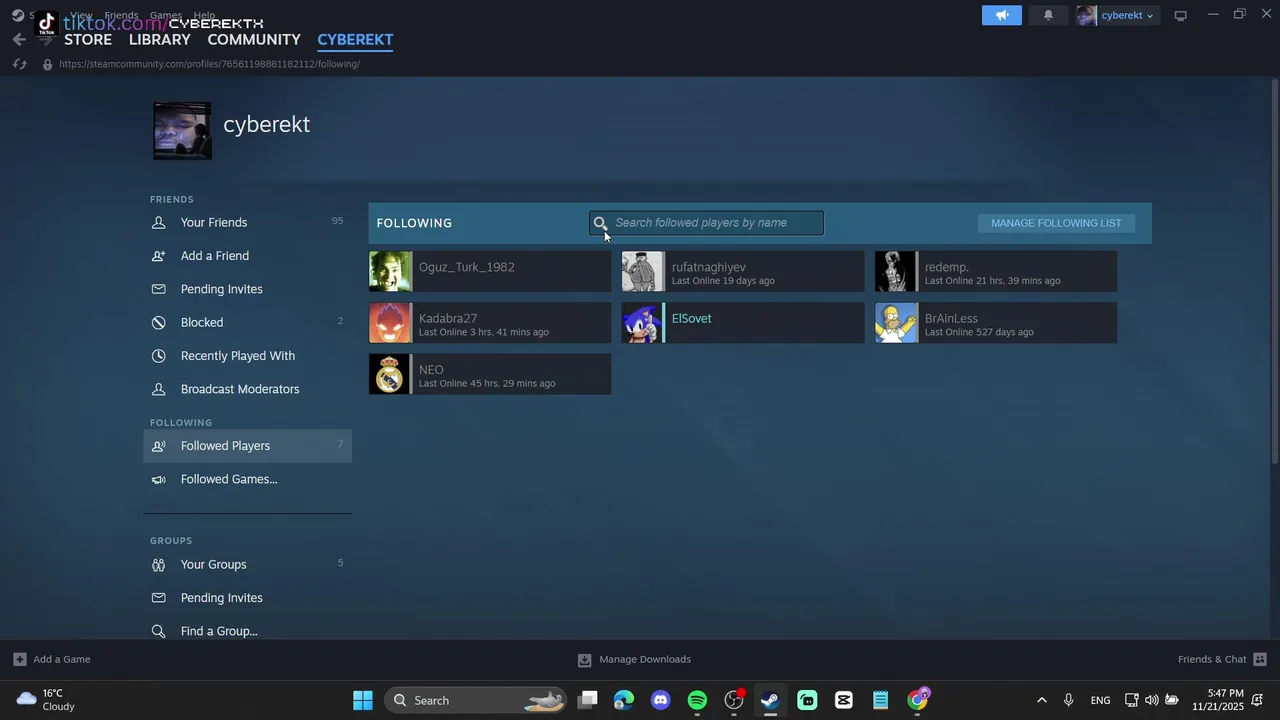Open the STORE tab
The height and width of the screenshot is (720, 1280).
pos(88,39)
